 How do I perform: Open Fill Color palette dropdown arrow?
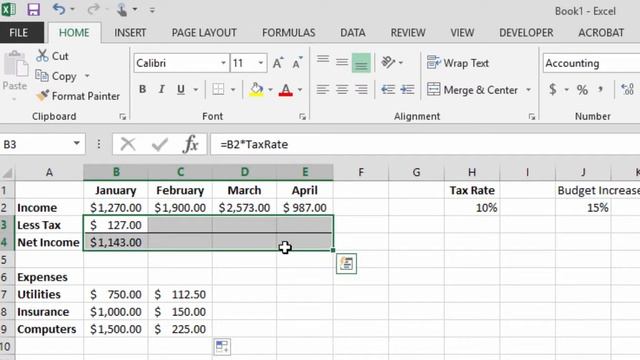point(270,90)
